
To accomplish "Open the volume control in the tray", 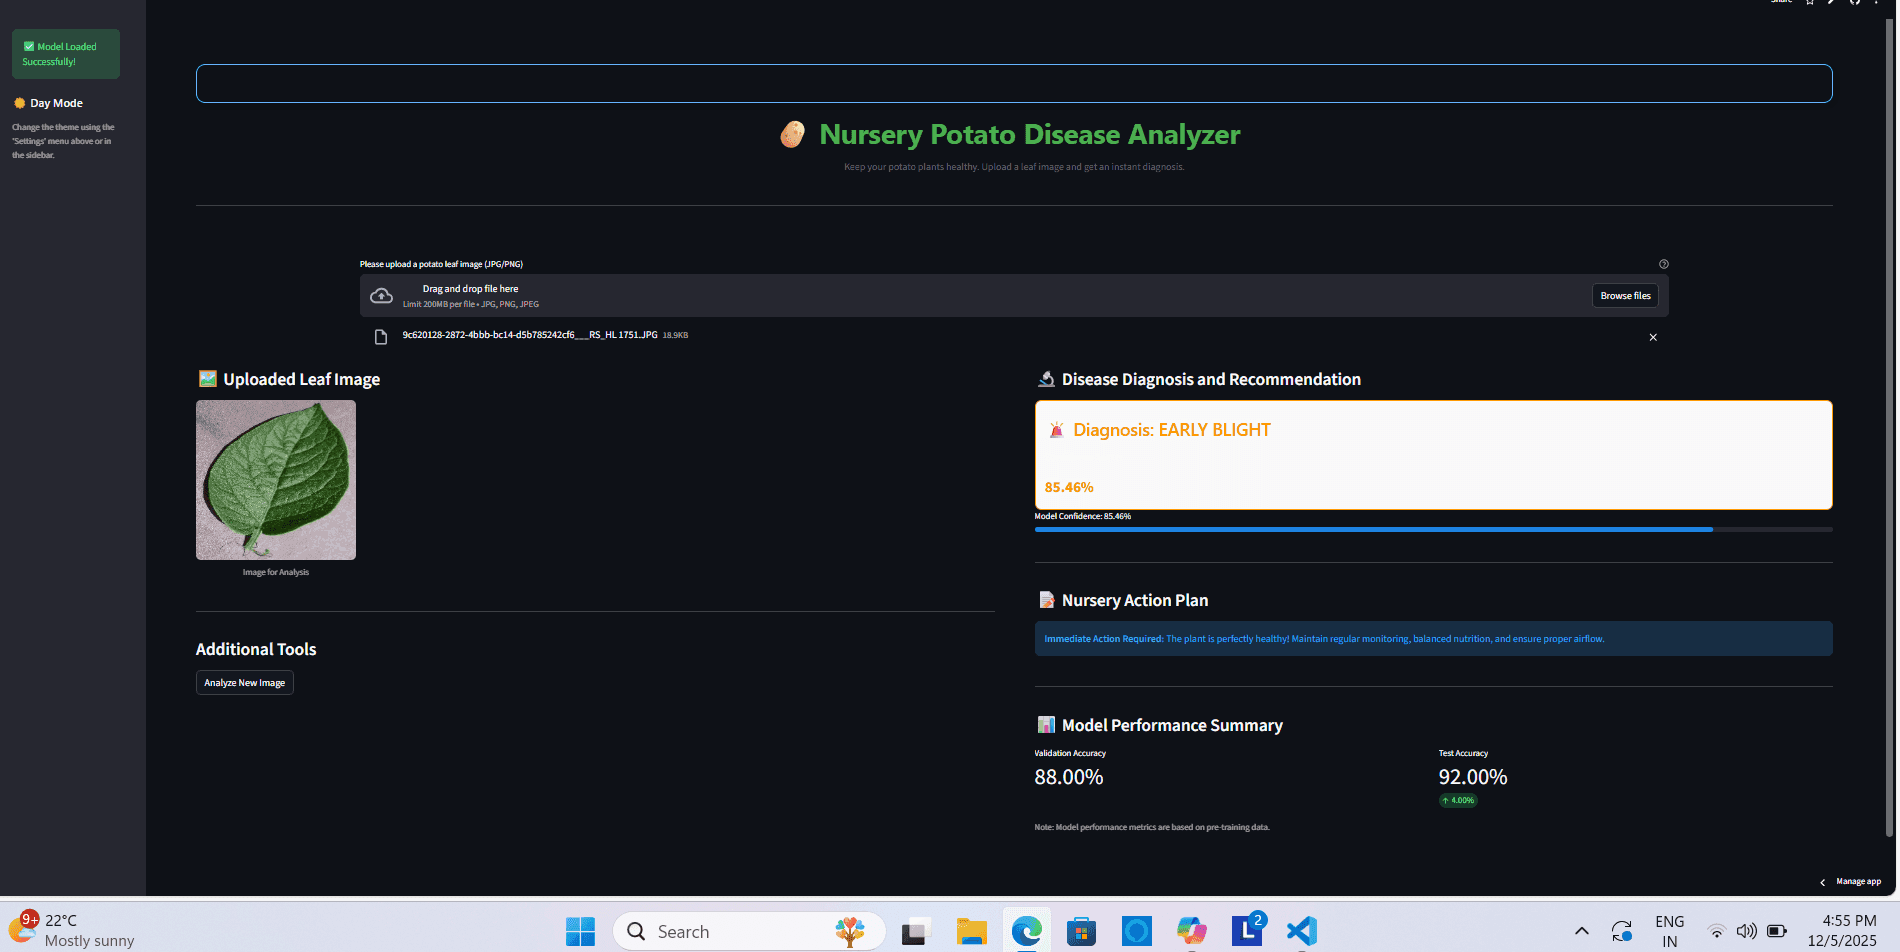I will click(x=1747, y=931).
